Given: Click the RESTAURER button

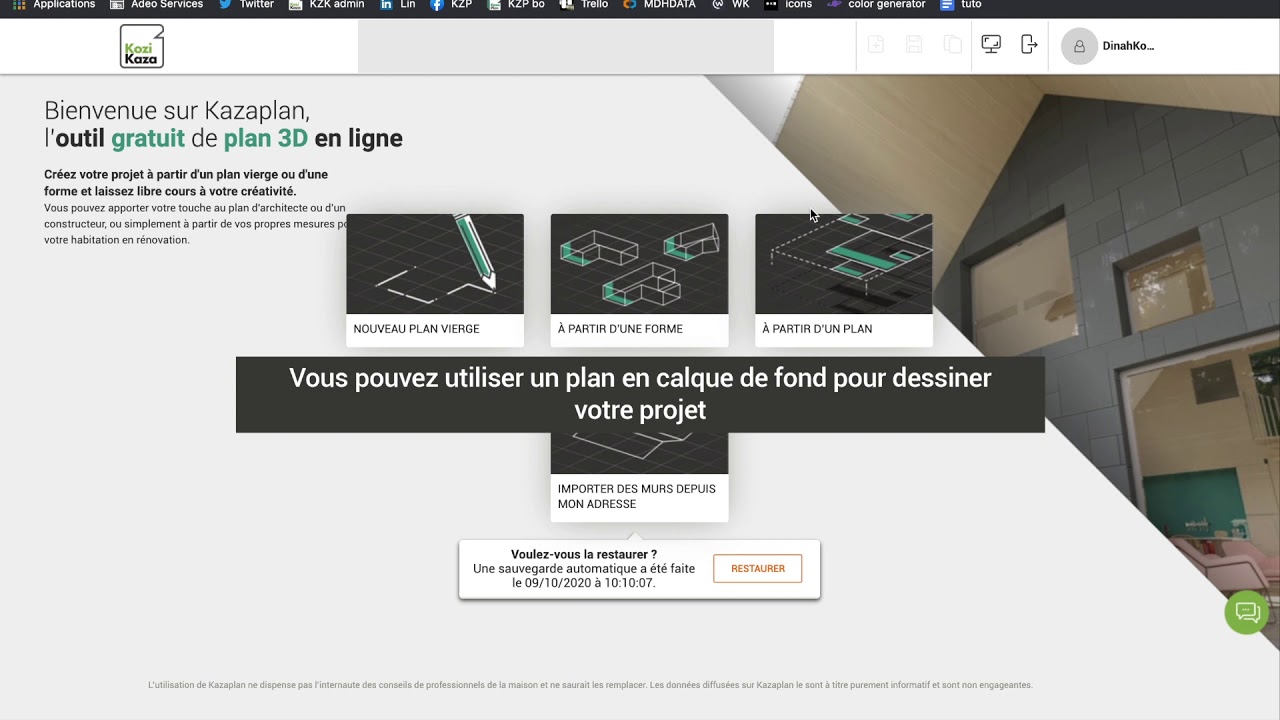Looking at the screenshot, I should tap(758, 568).
